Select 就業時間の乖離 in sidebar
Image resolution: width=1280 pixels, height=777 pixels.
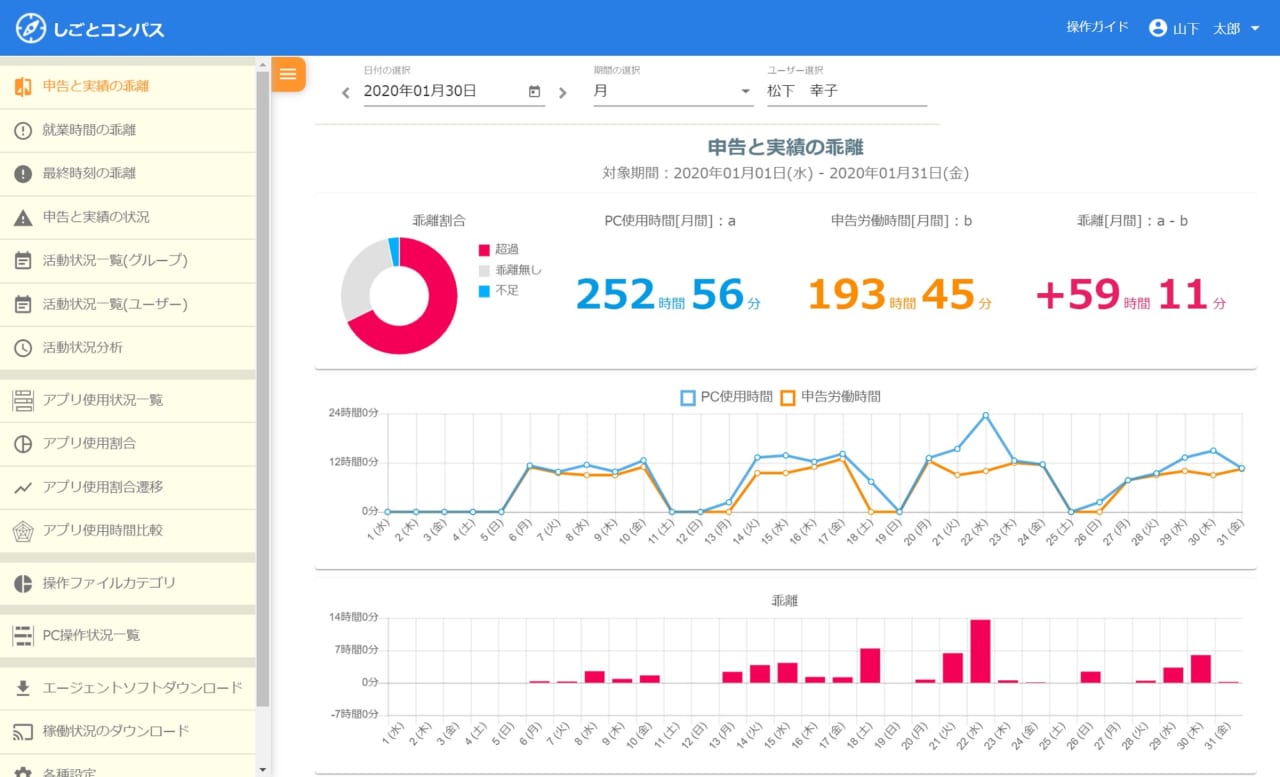click(x=128, y=130)
